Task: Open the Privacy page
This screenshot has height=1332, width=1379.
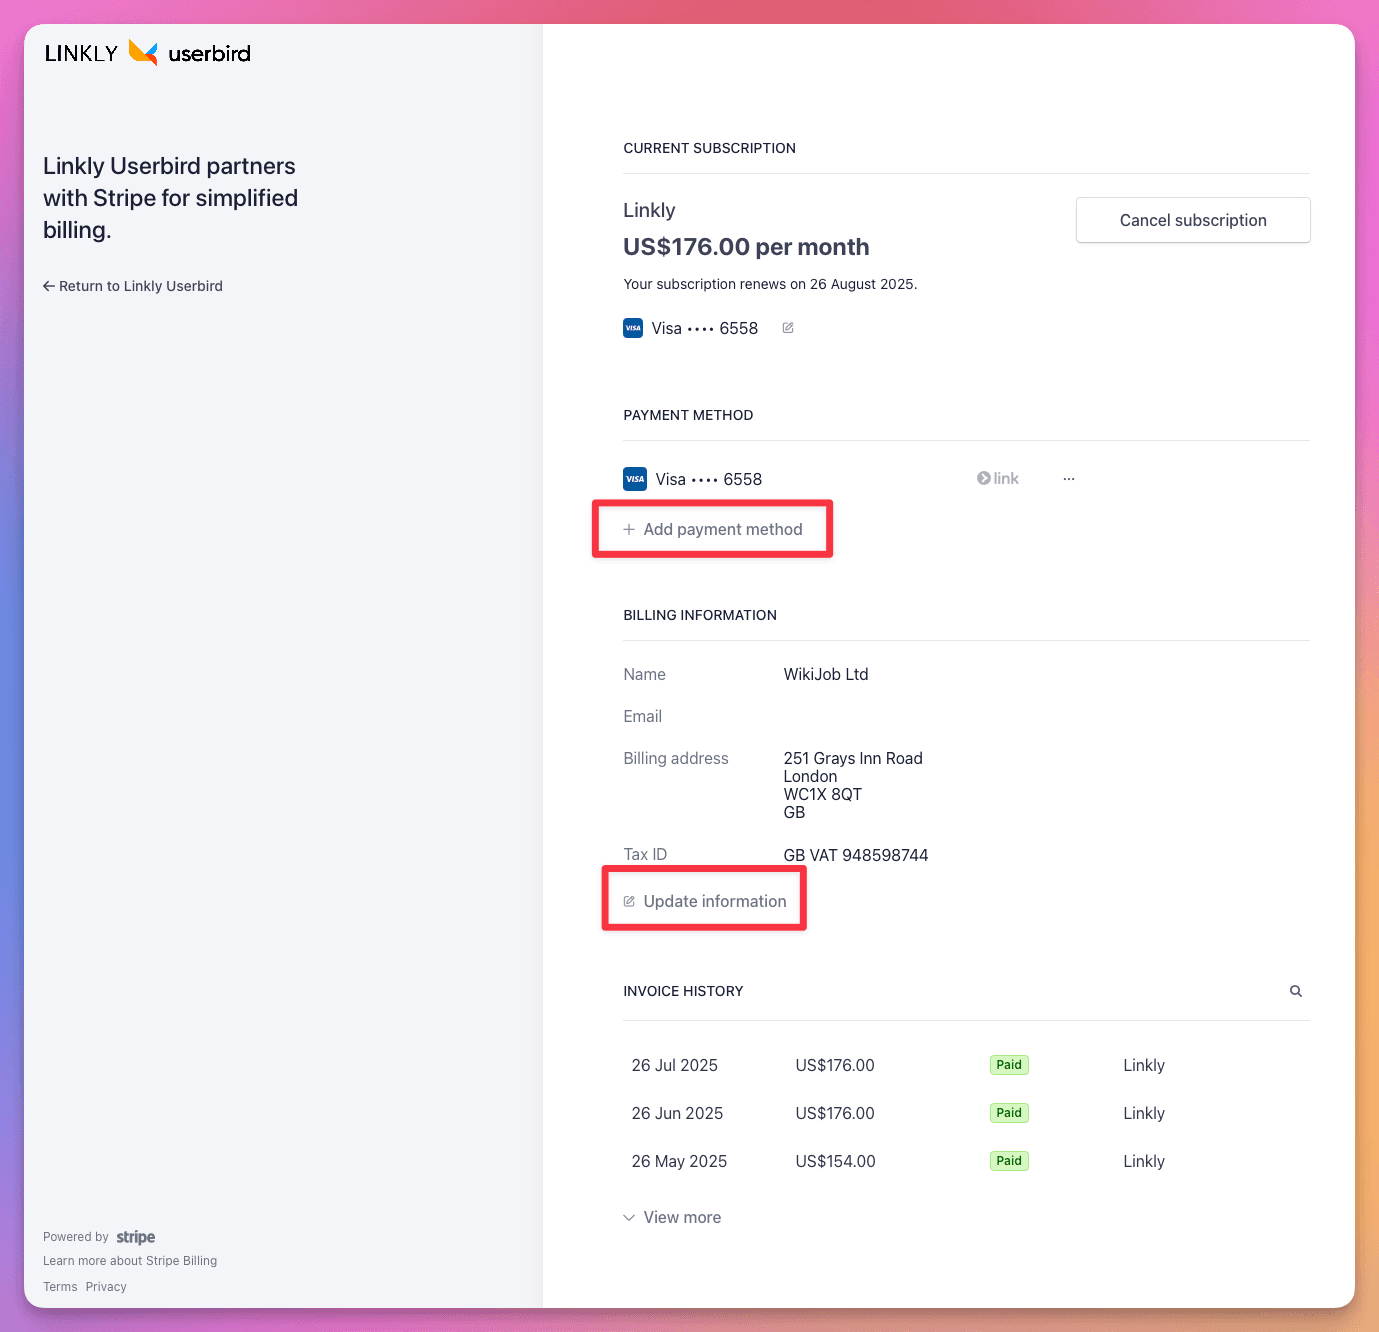Action: [105, 1286]
